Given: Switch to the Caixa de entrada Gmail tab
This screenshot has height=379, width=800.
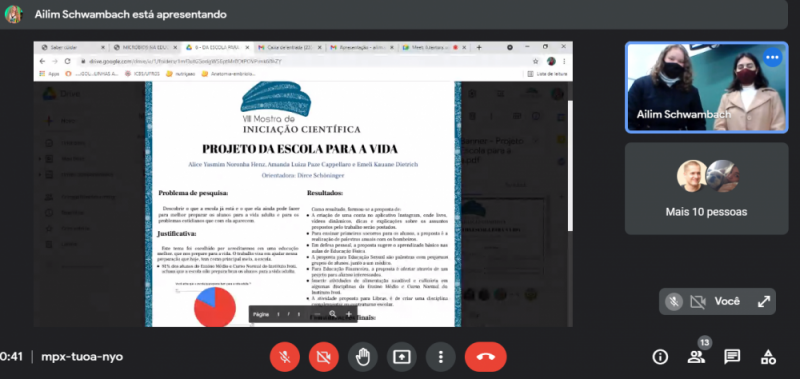Looking at the screenshot, I should click(289, 47).
